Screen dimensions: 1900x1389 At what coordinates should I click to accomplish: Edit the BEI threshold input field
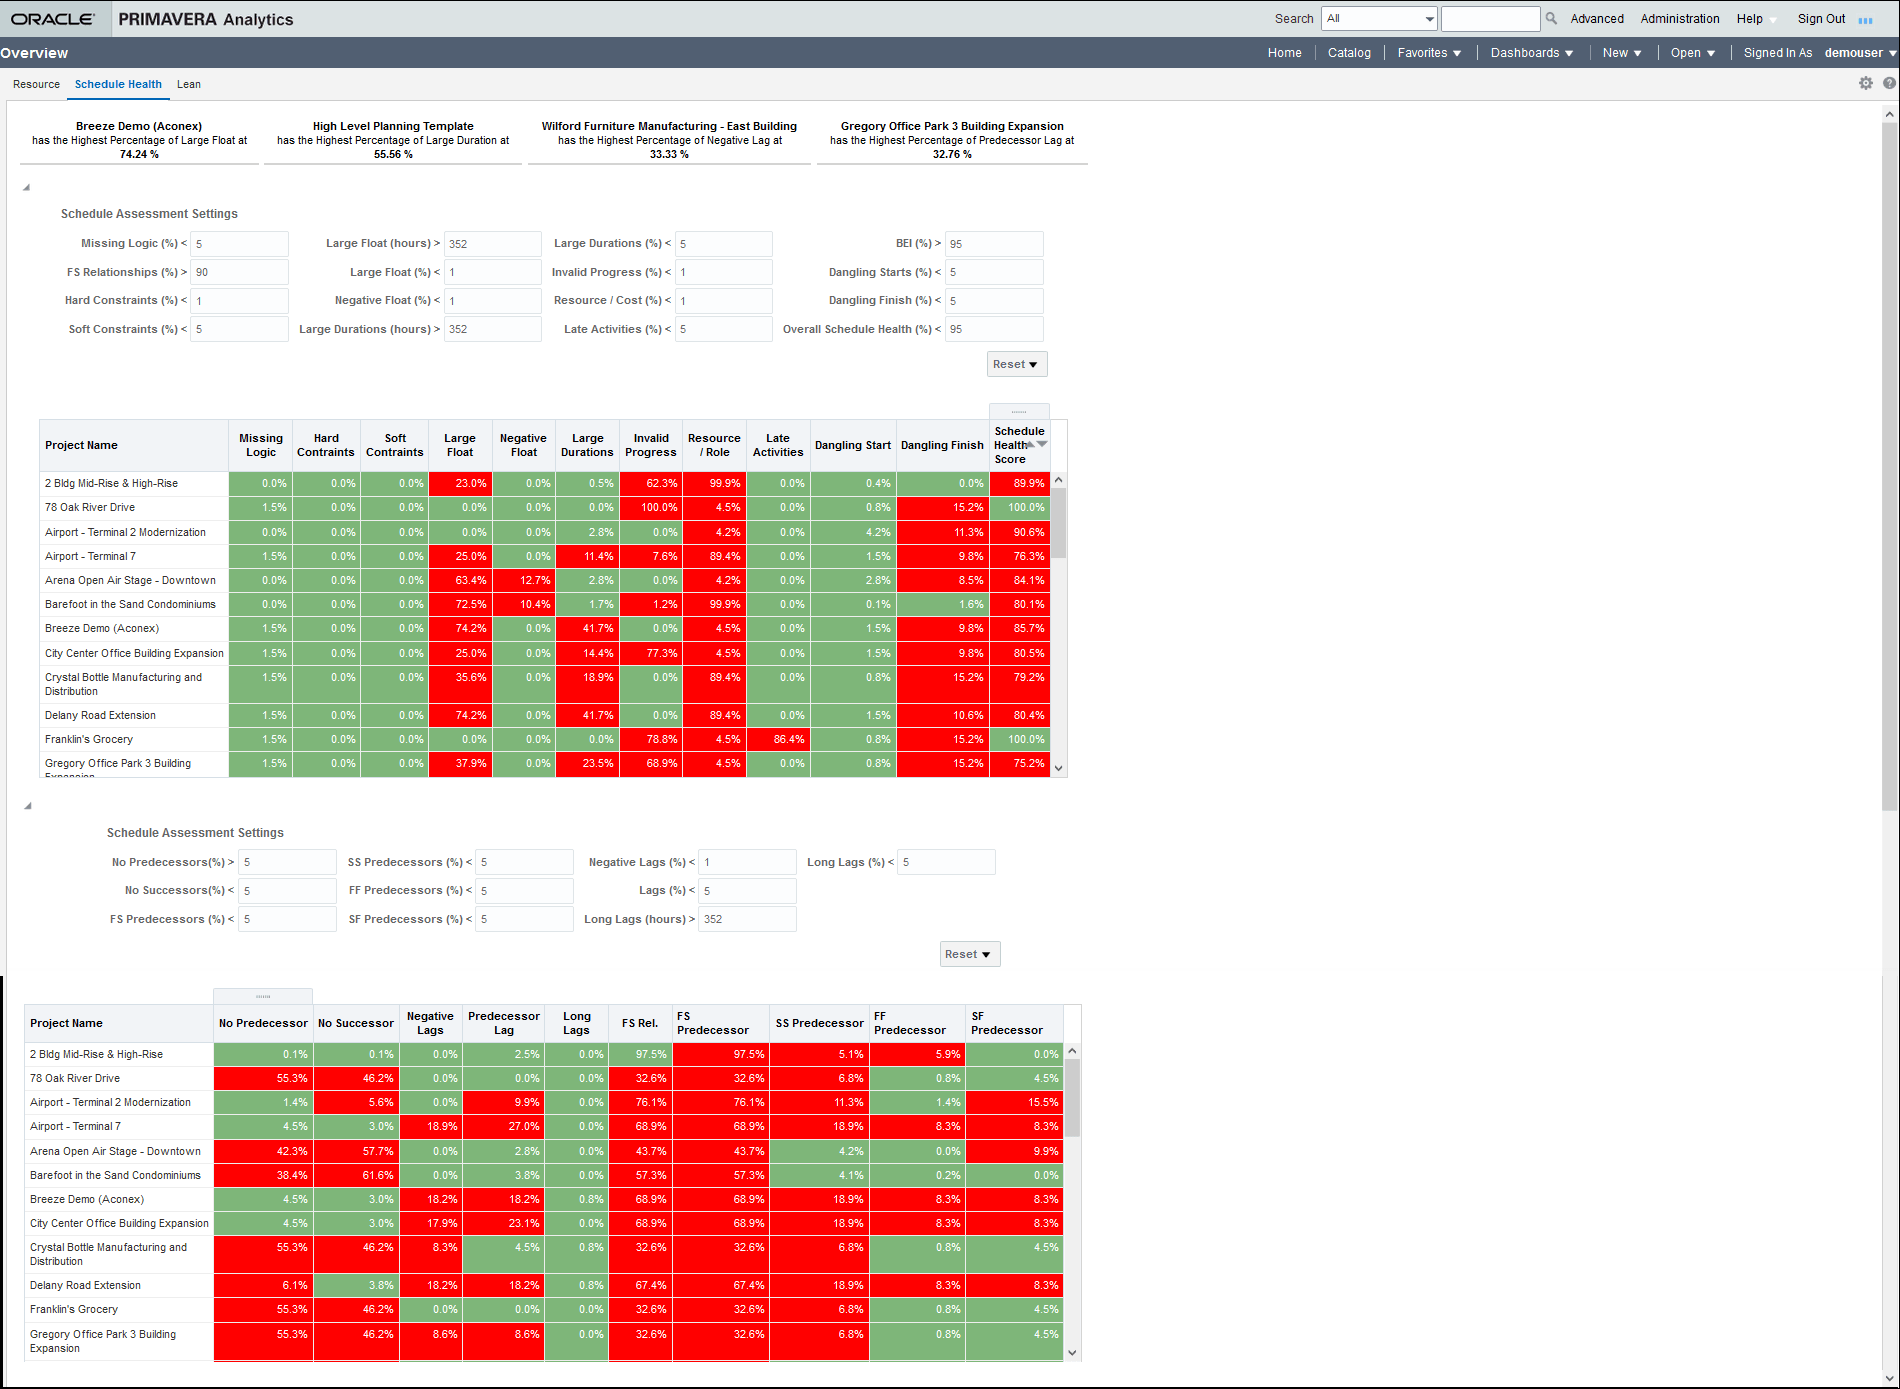point(993,243)
